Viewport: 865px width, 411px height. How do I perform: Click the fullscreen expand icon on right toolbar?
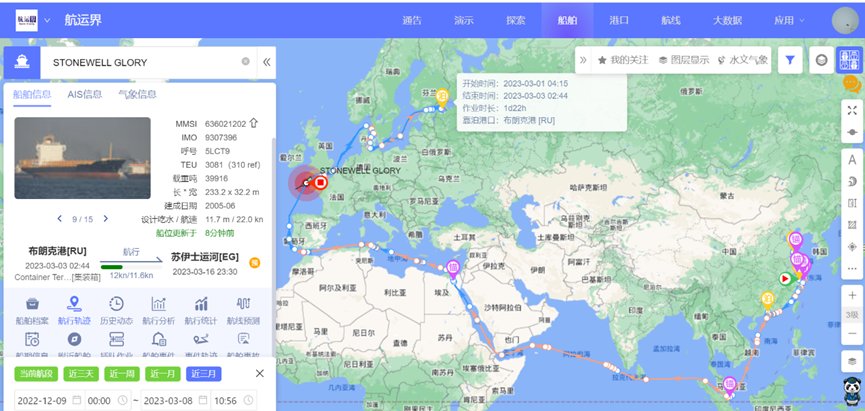(x=852, y=110)
